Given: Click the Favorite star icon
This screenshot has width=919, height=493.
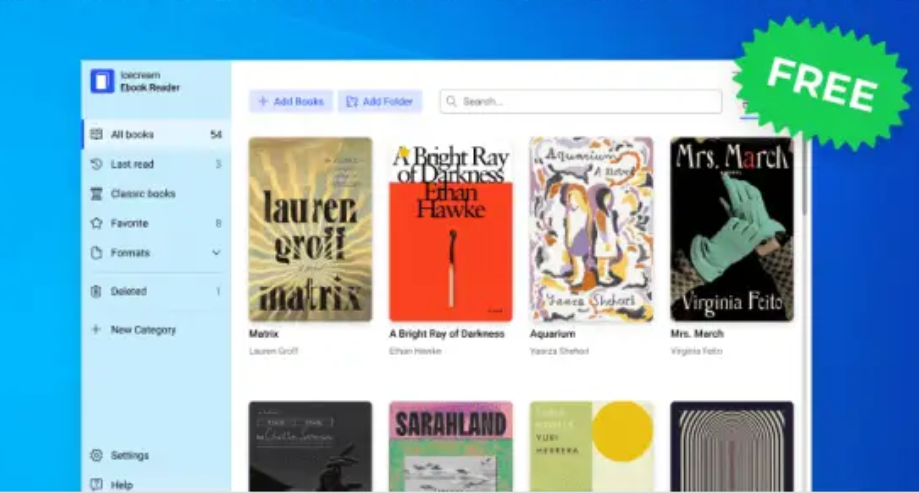Looking at the screenshot, I should click(x=97, y=223).
